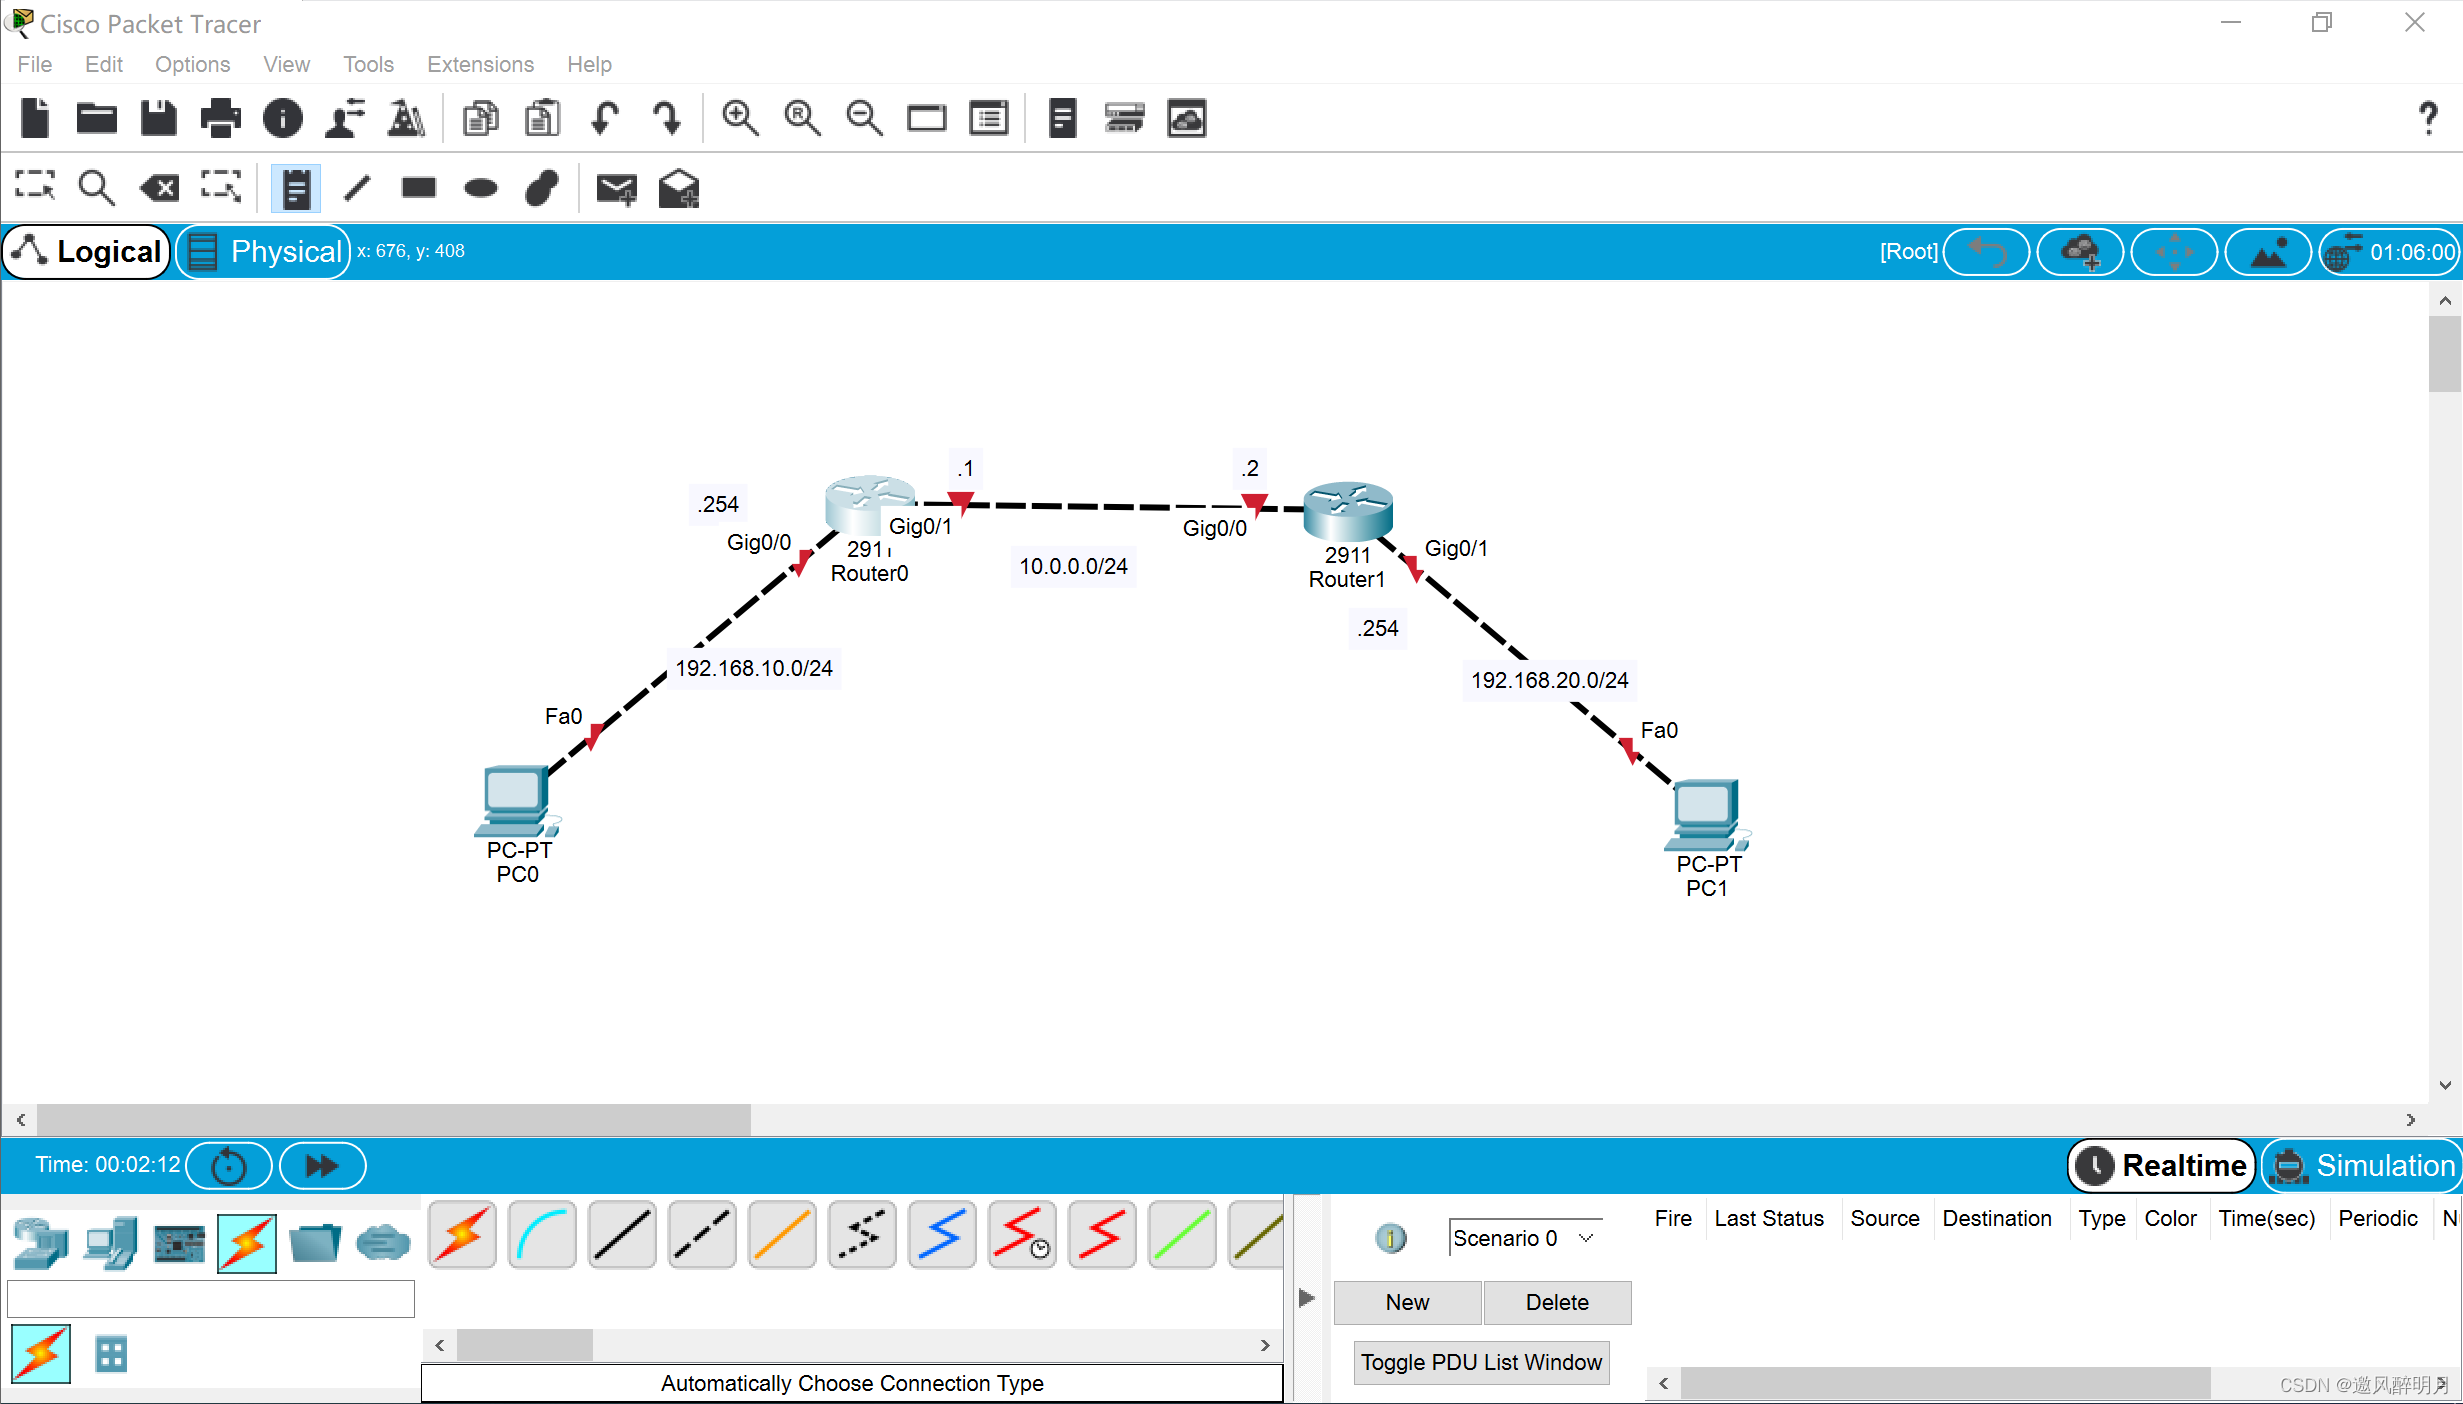
Task: Click the Save floppy disk icon
Action: click(158, 118)
